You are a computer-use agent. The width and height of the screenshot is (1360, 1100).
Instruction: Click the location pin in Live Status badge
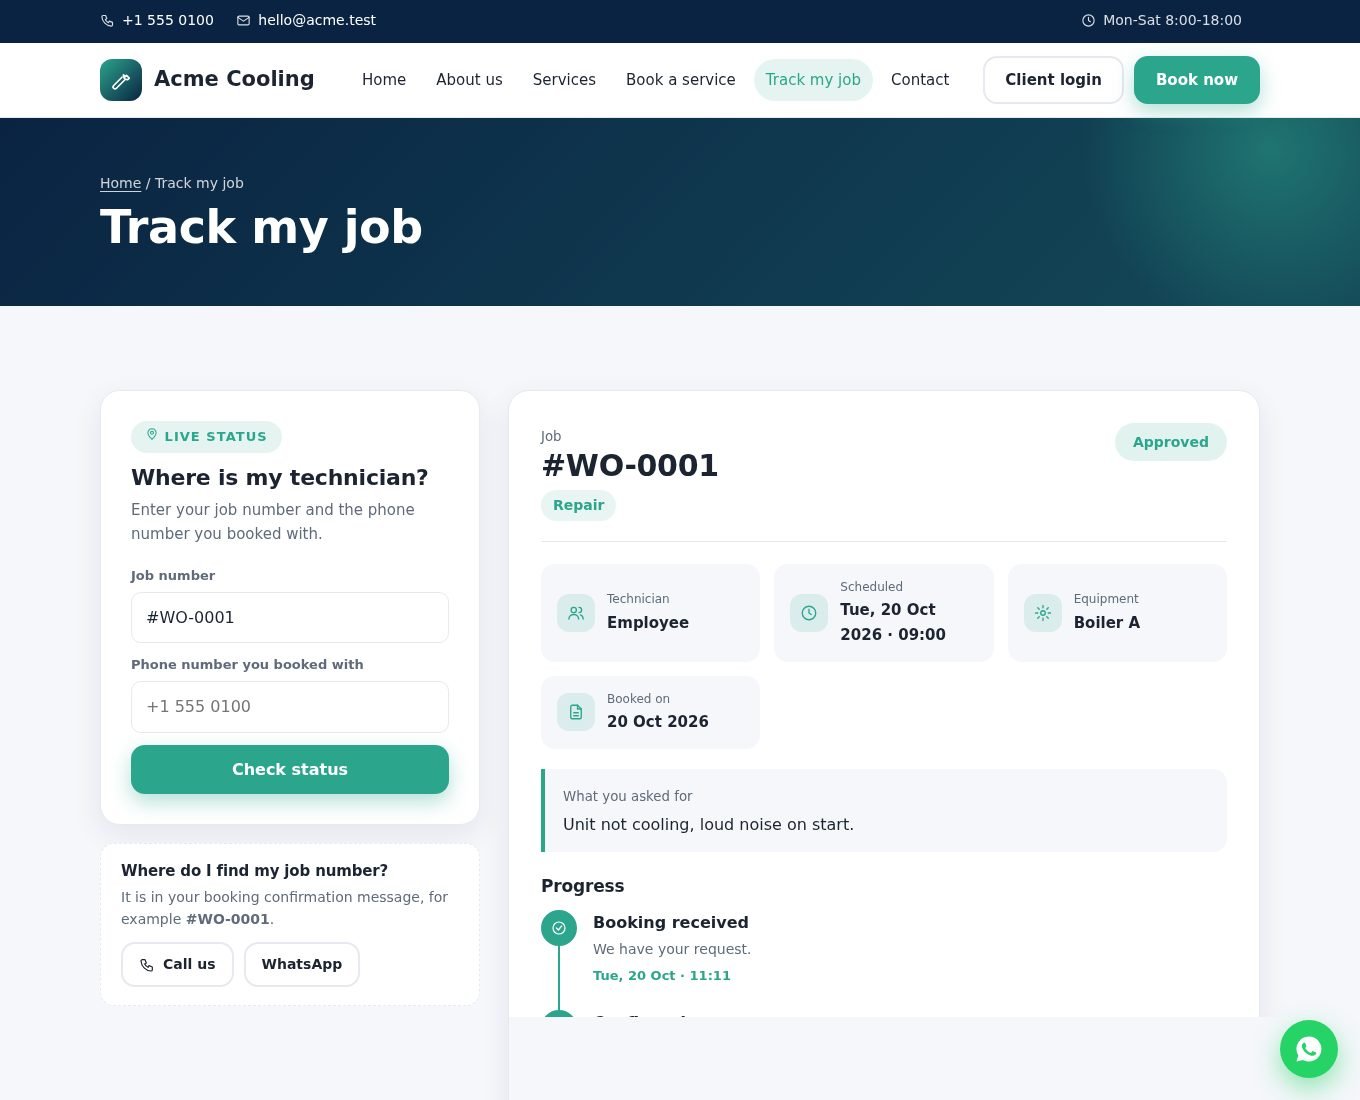pos(152,435)
